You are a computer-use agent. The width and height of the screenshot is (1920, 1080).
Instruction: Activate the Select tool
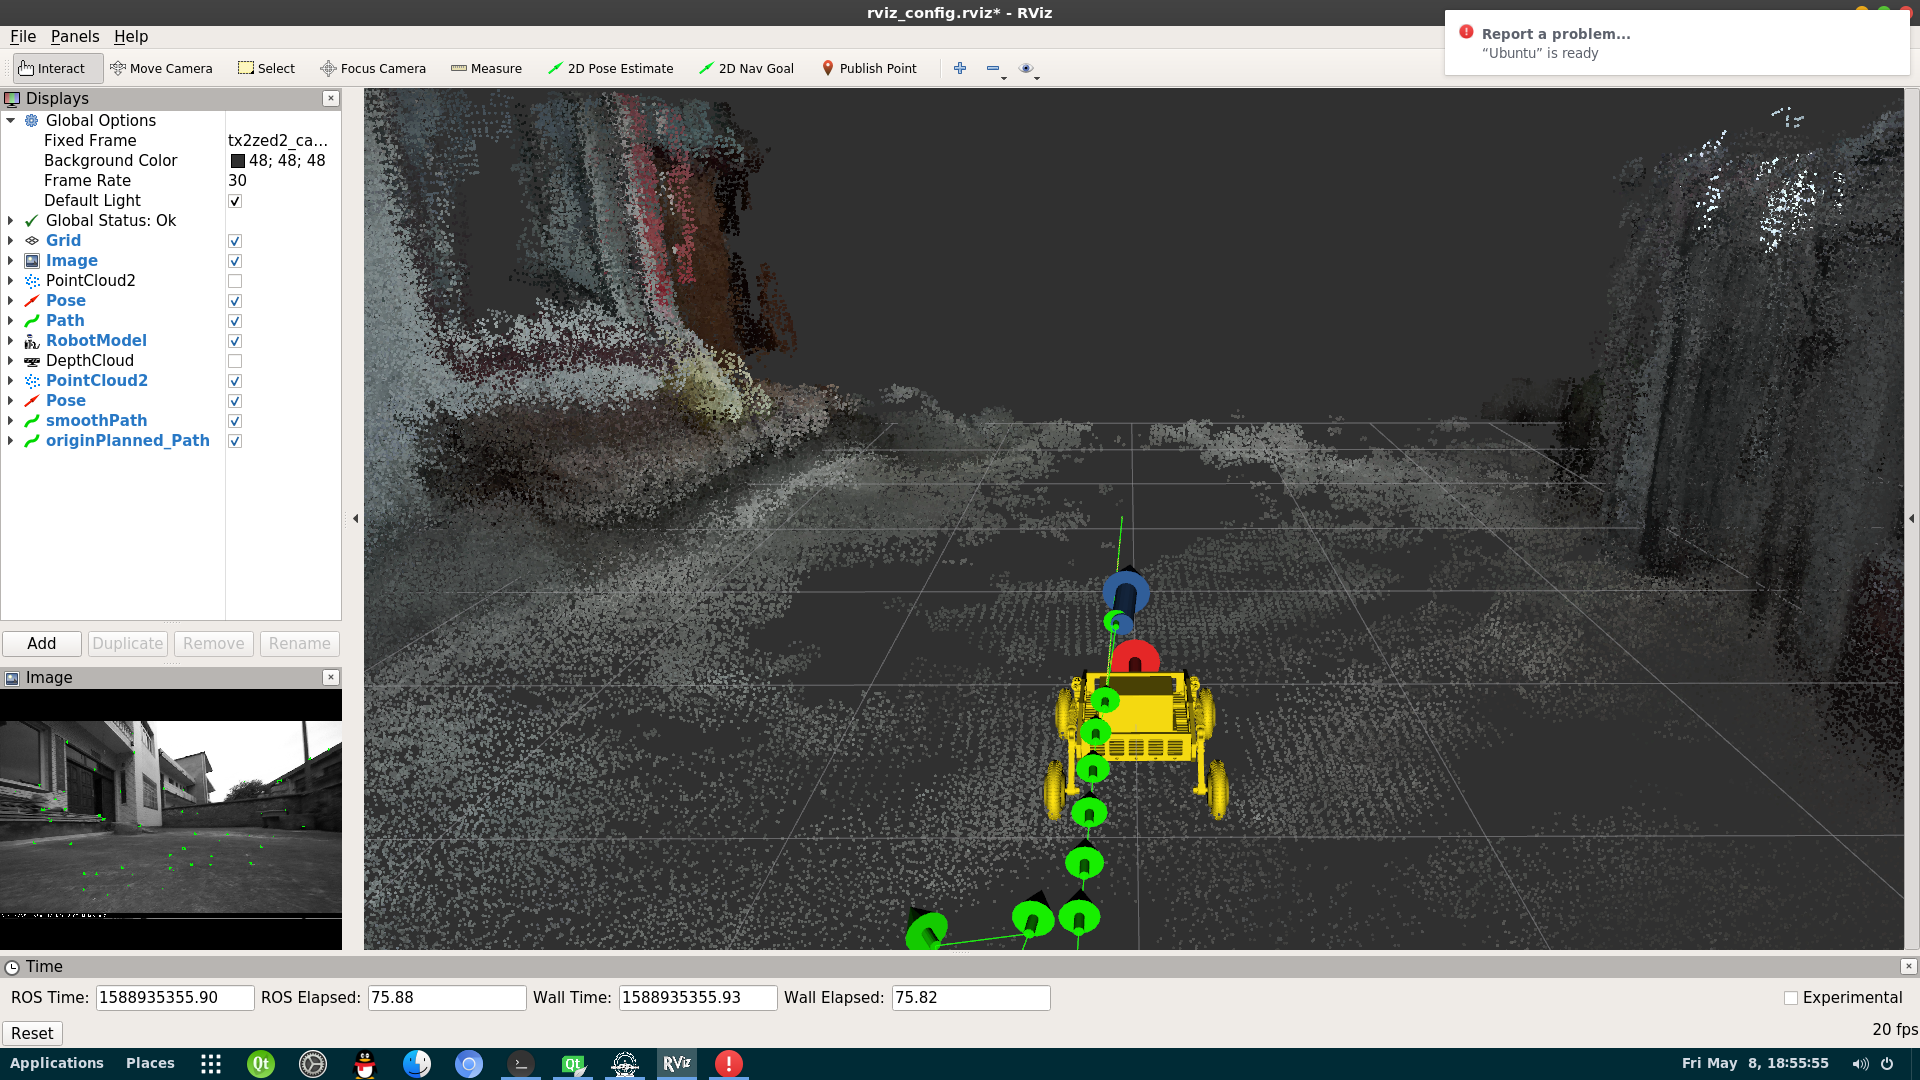click(266, 68)
